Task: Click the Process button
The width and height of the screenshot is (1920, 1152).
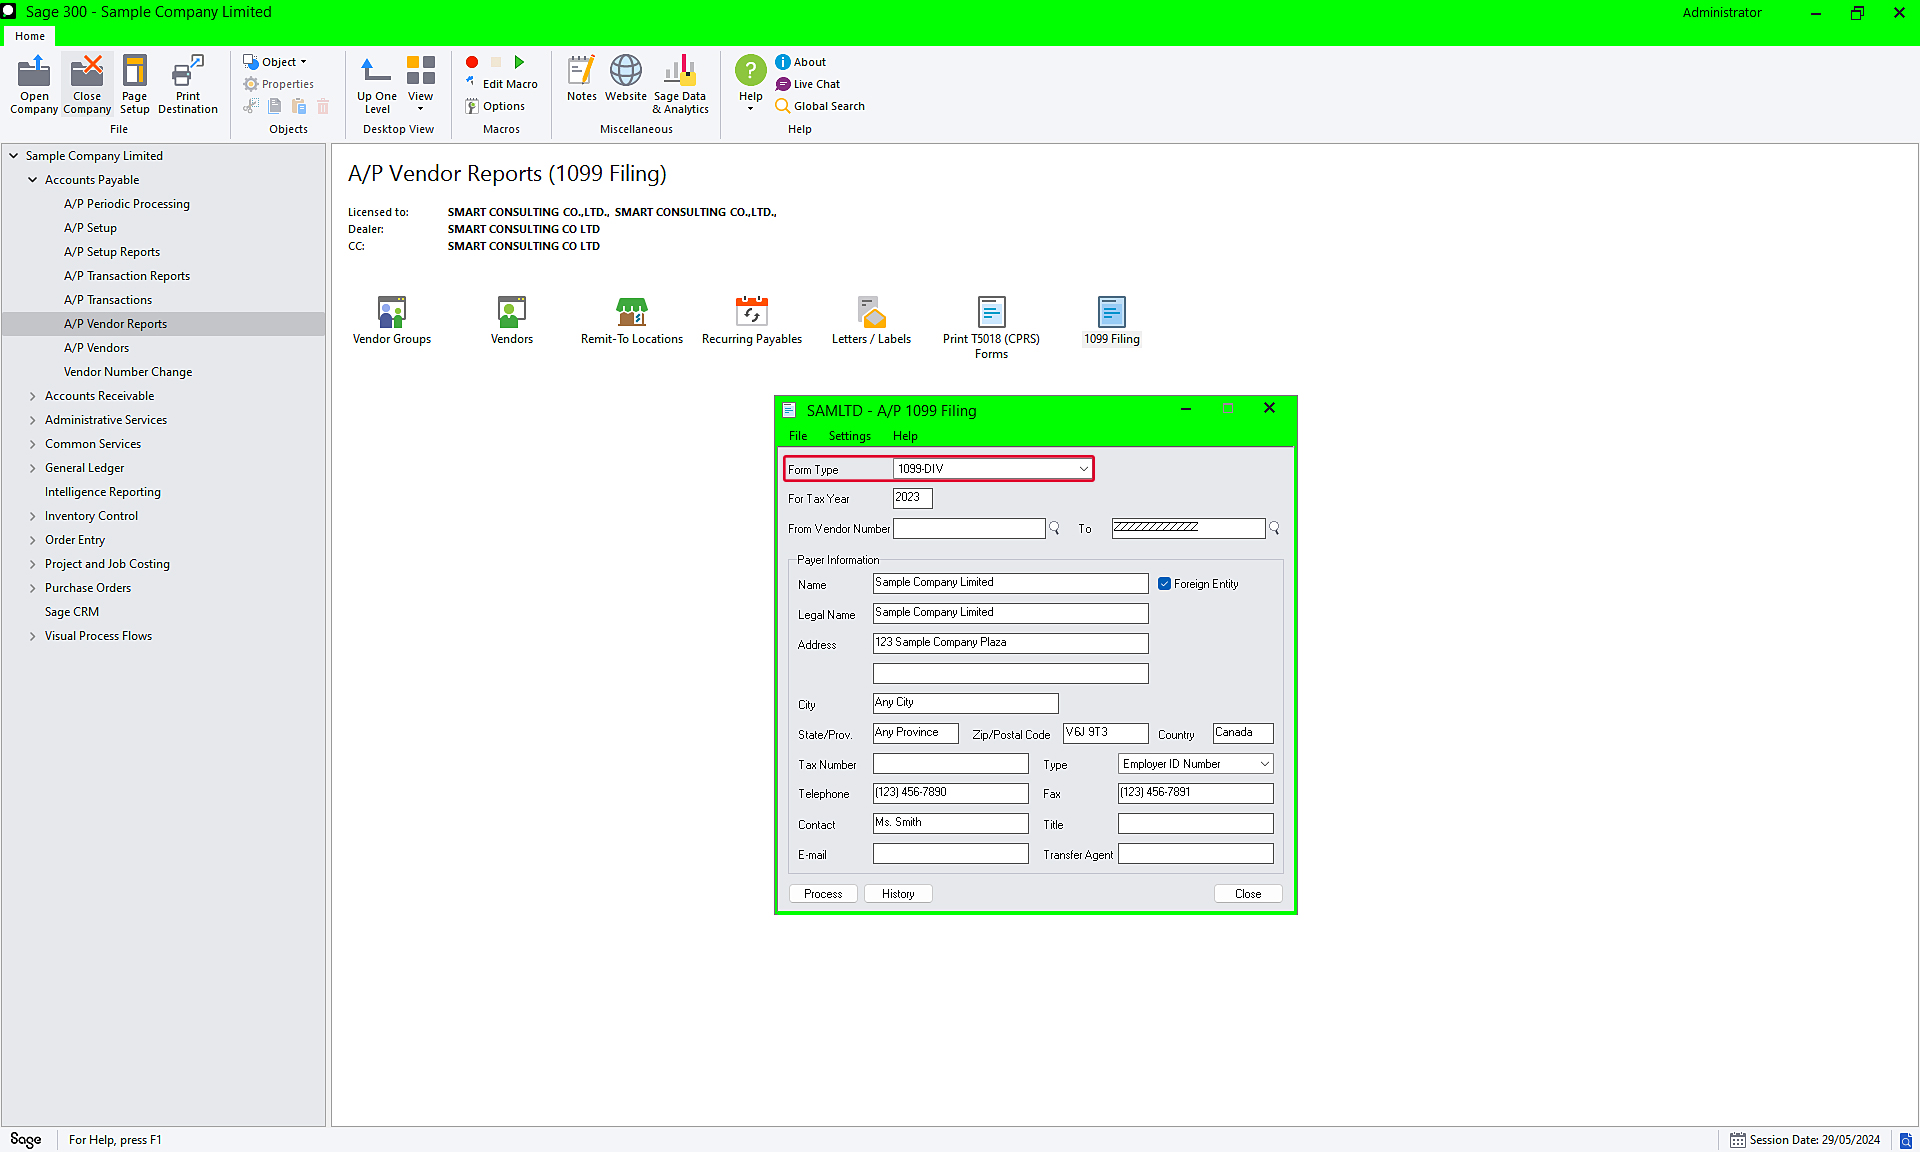Action: tap(823, 894)
